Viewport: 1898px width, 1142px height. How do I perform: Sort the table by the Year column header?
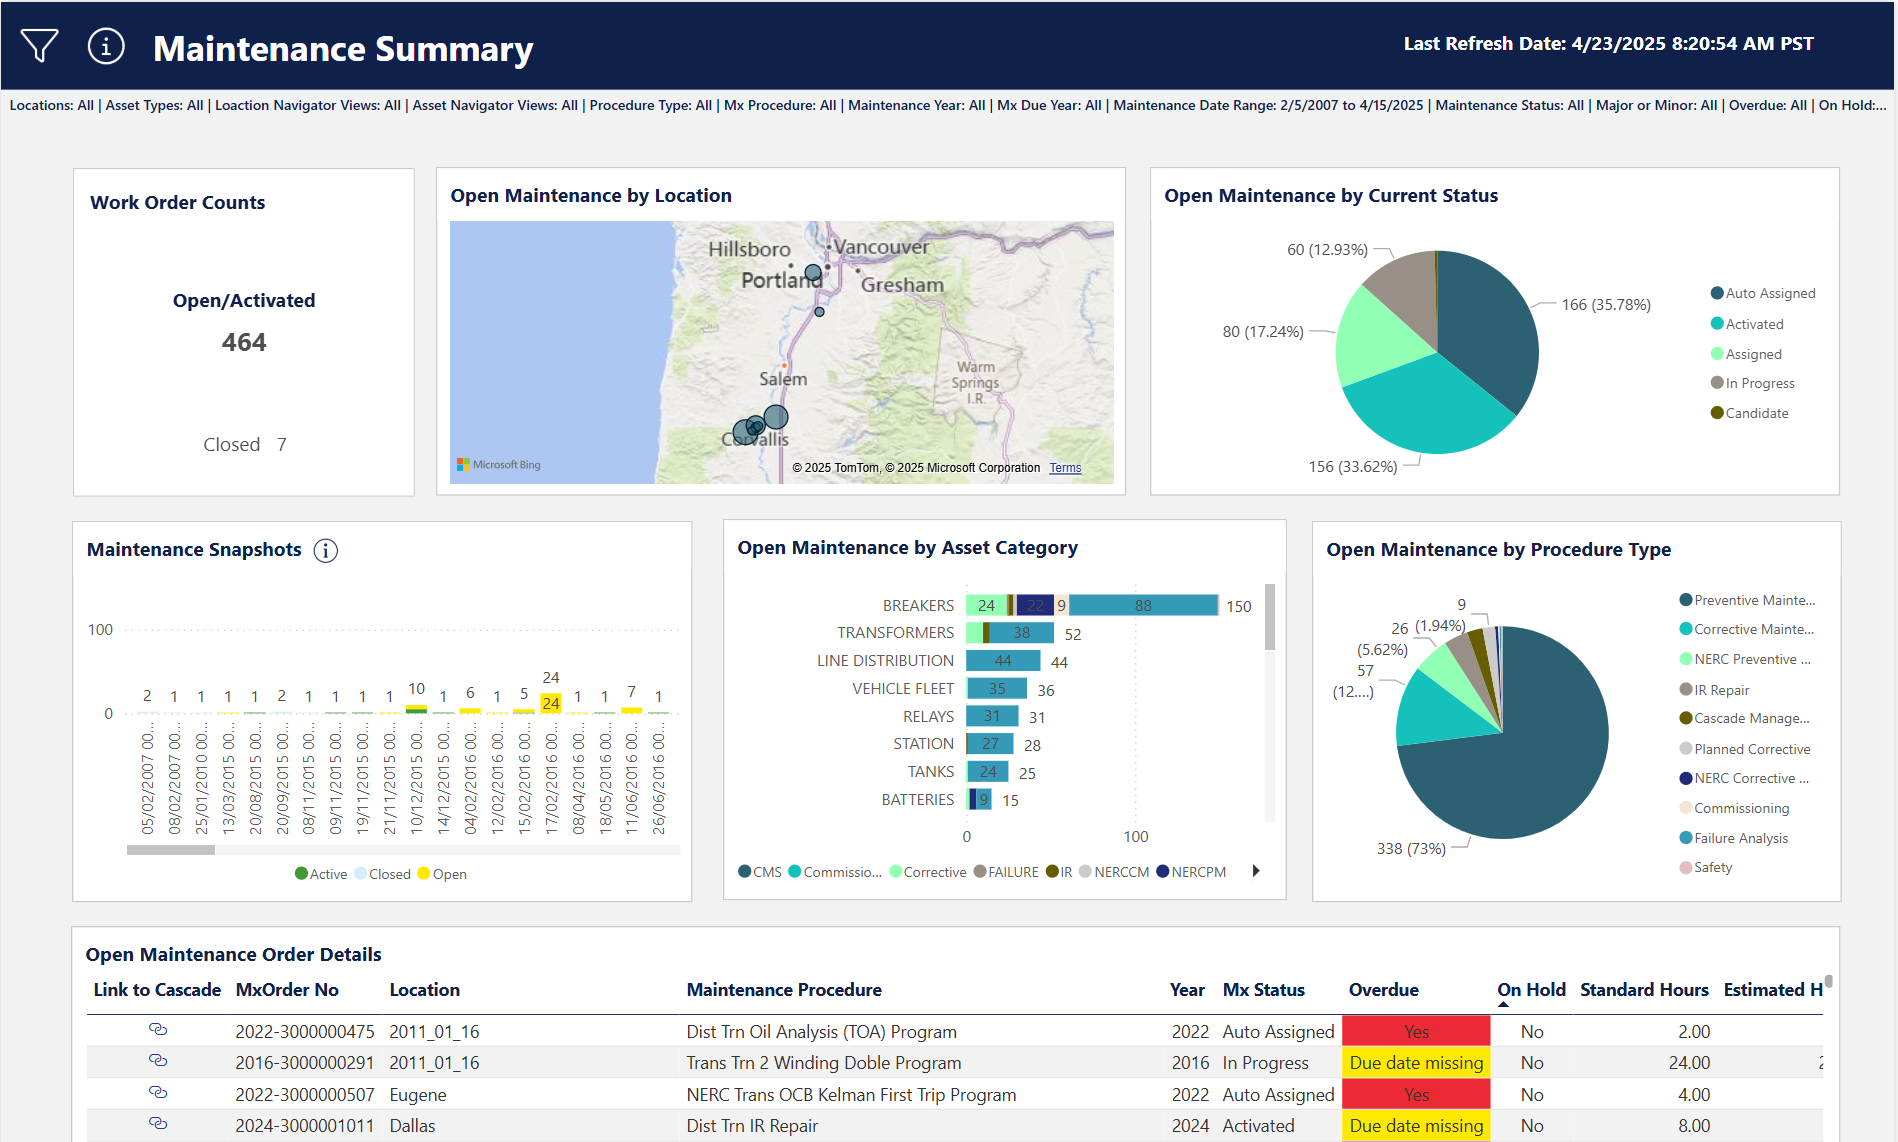[x=1187, y=990]
